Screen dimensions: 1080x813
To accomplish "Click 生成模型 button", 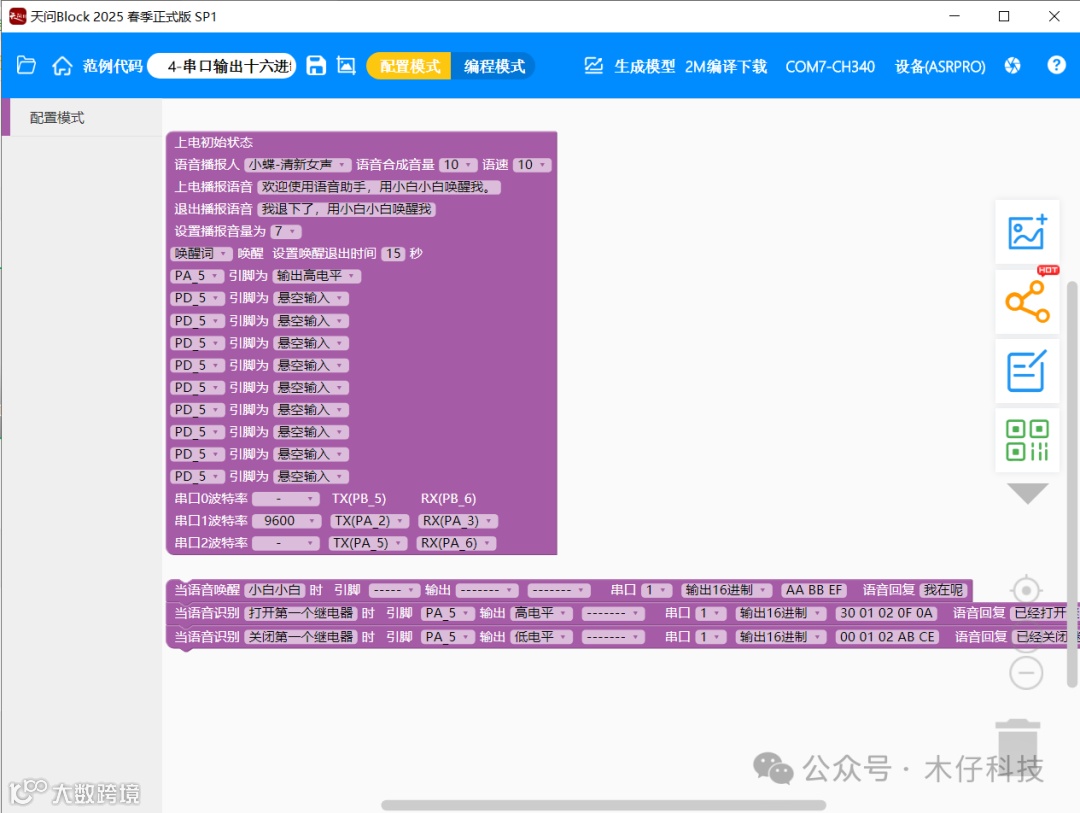I will (644, 66).
